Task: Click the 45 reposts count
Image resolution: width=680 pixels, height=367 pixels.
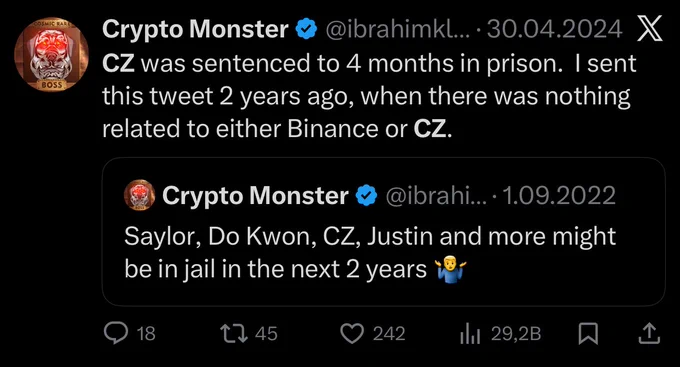Action: coord(266,334)
